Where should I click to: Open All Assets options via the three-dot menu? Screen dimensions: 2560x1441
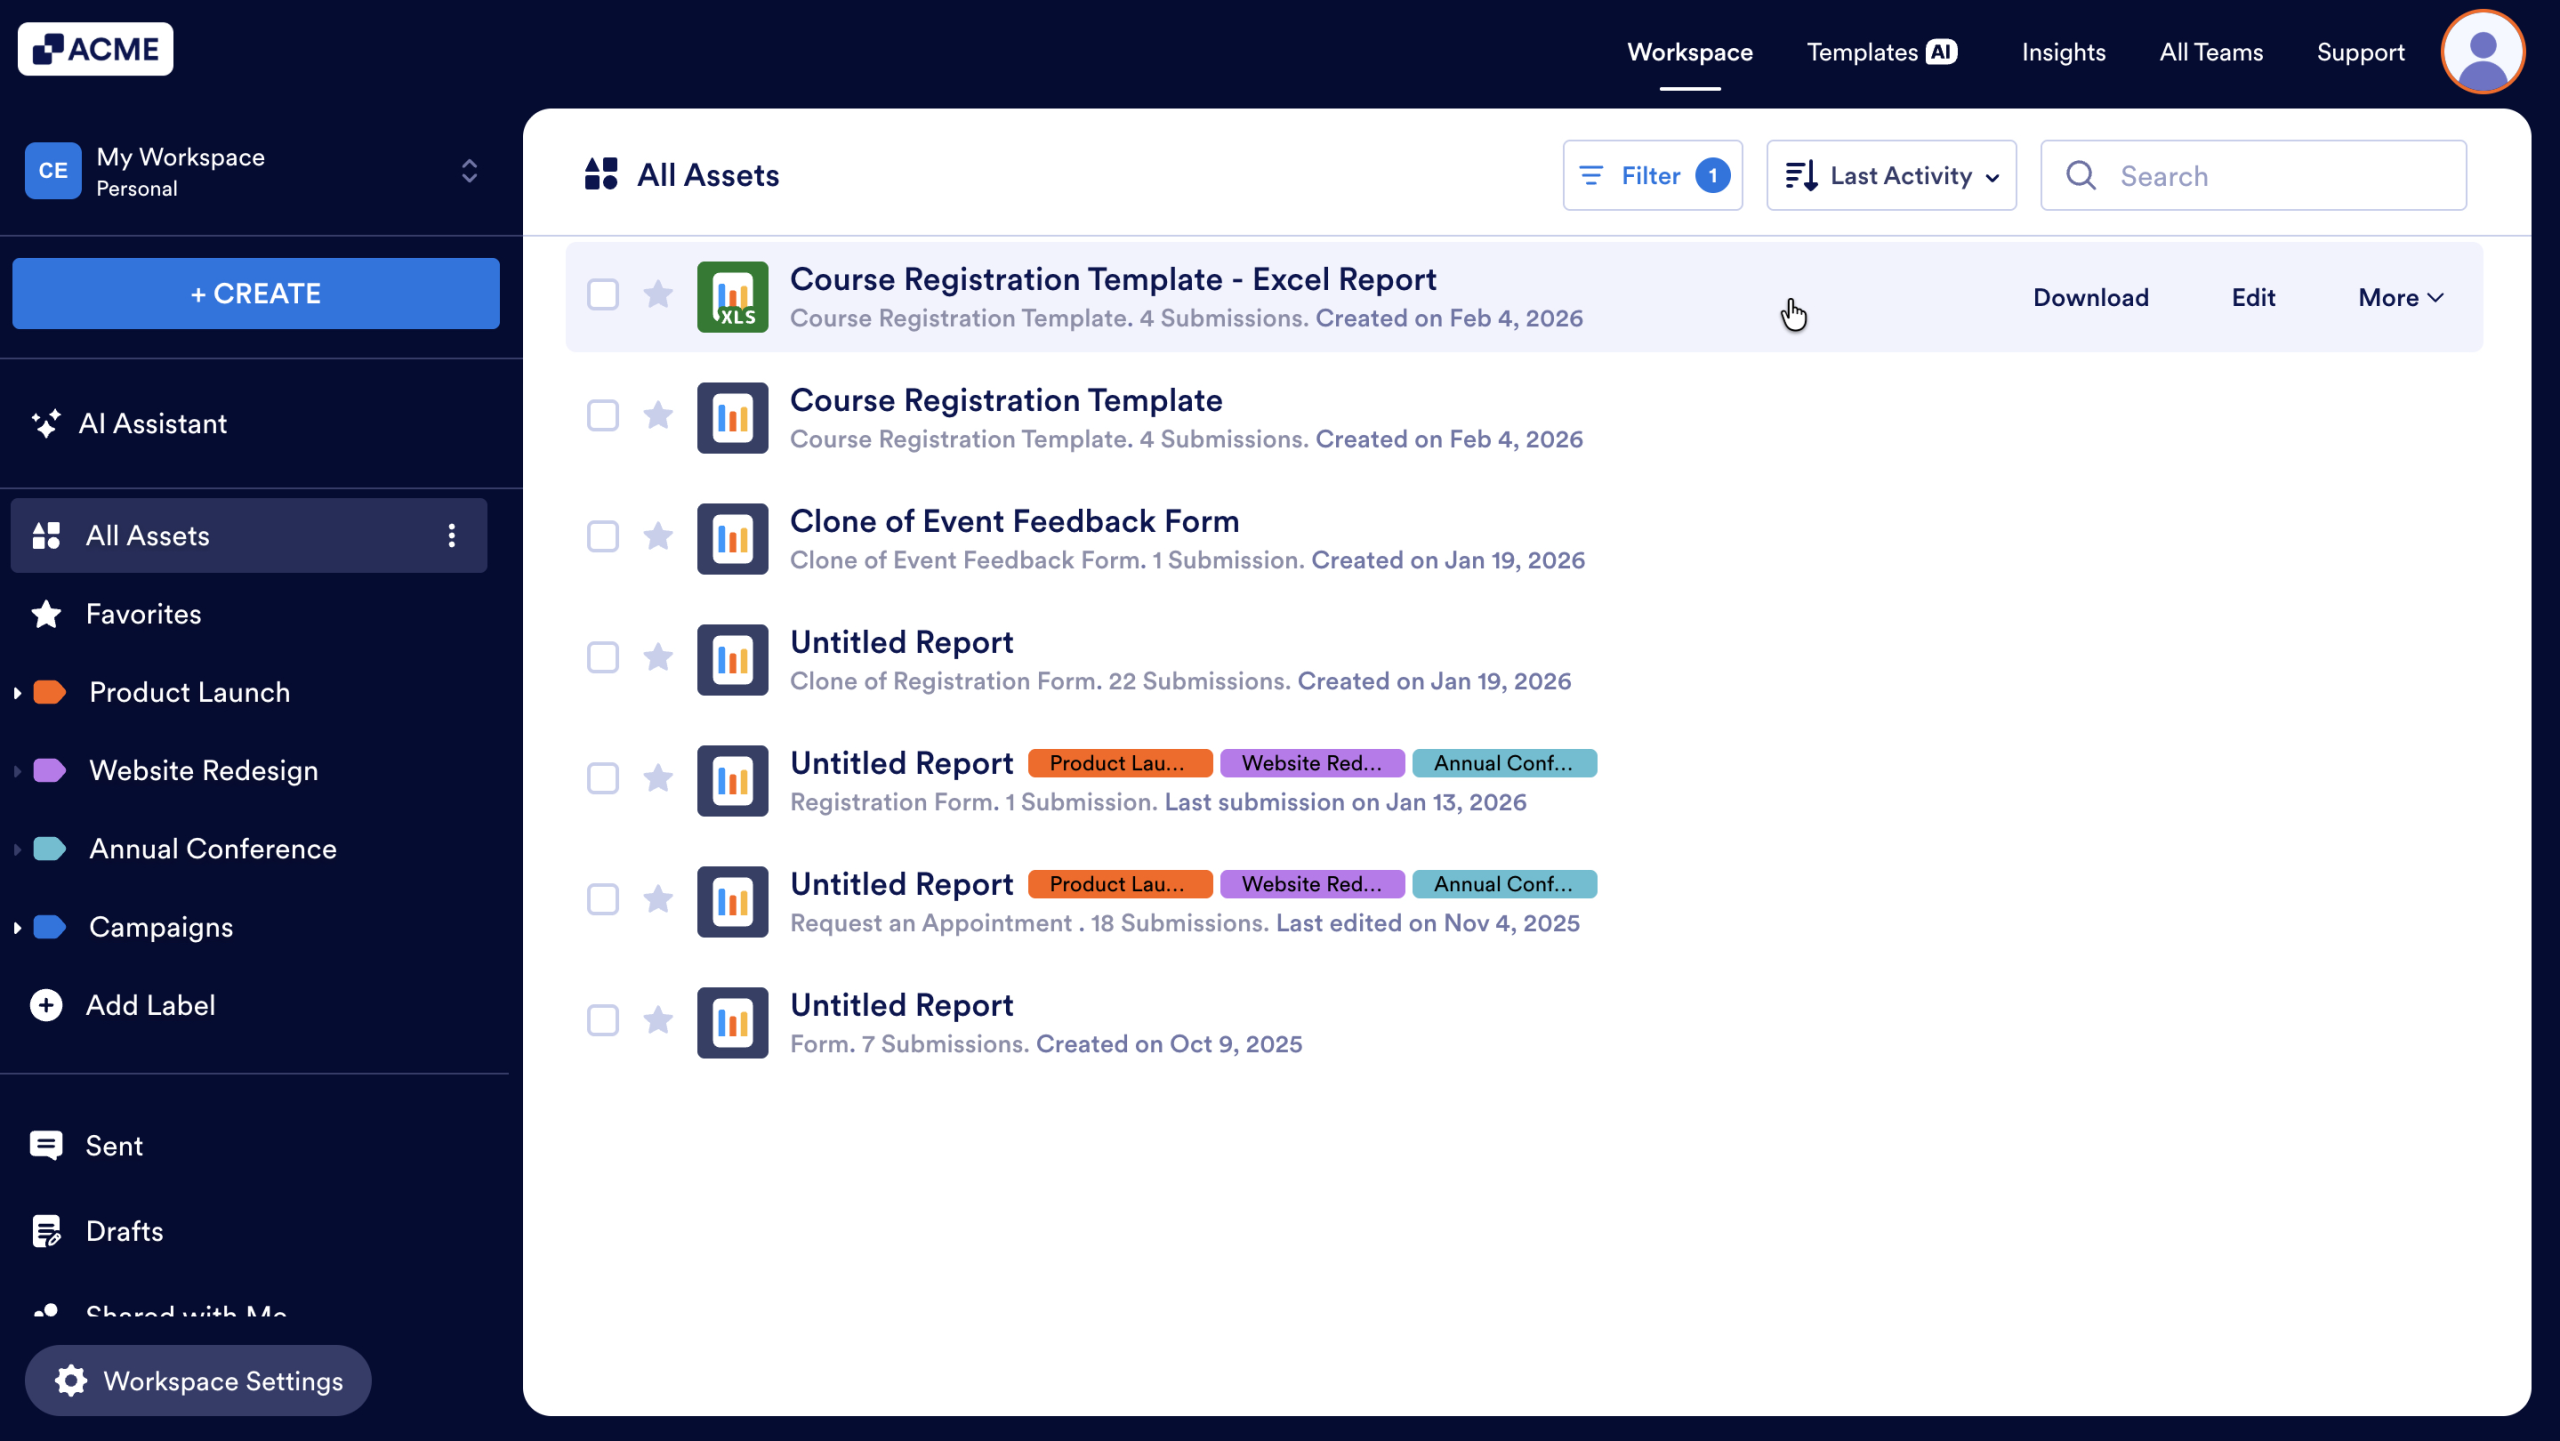pos(452,535)
